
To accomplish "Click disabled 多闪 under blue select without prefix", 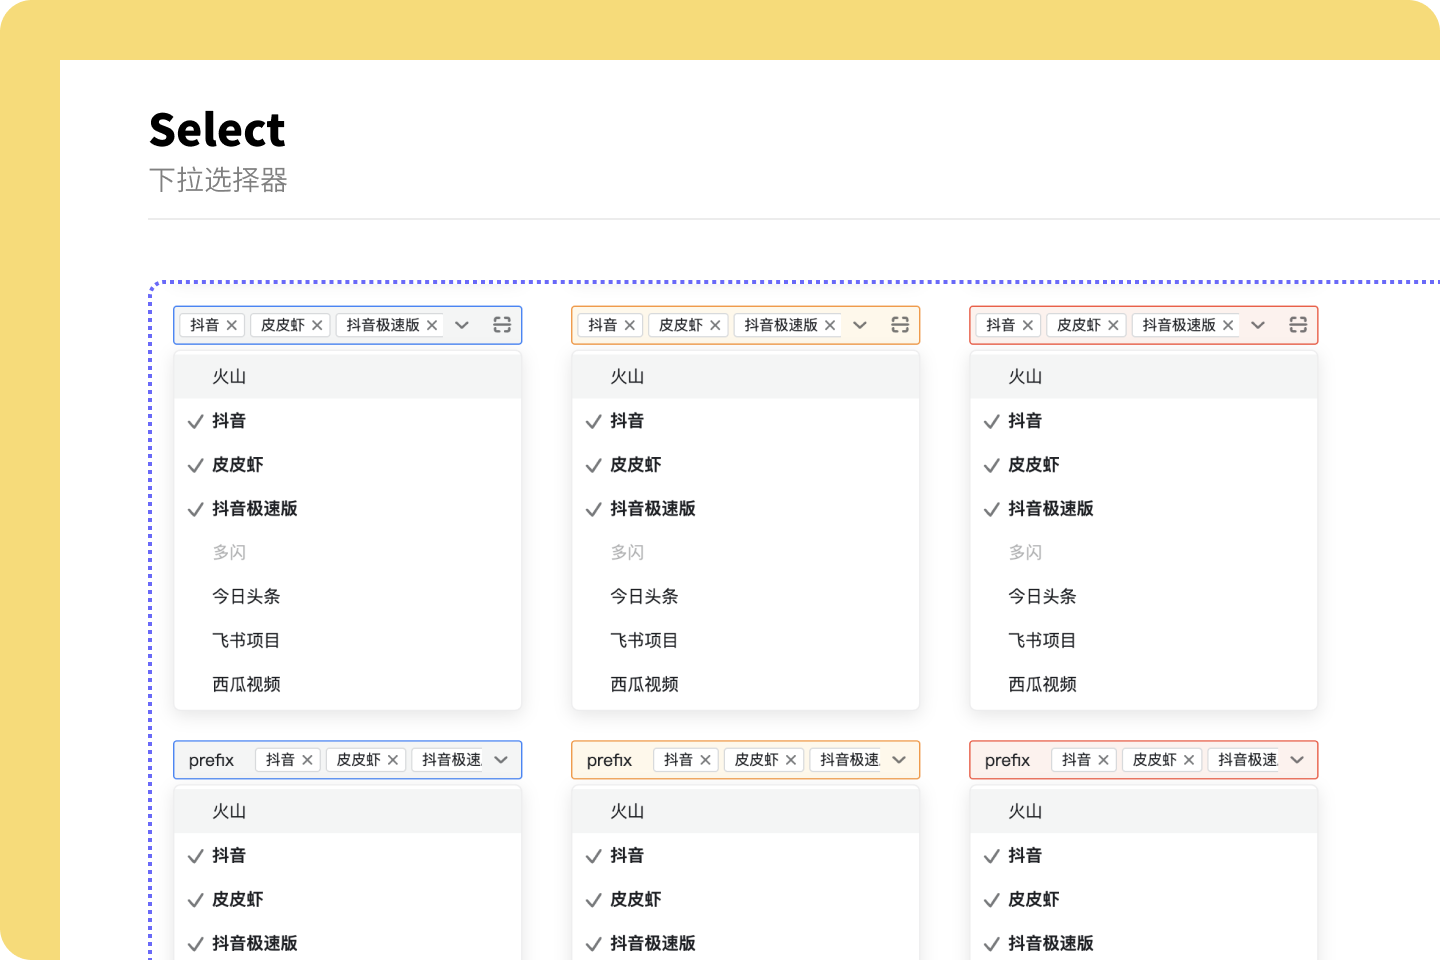I will (x=348, y=553).
